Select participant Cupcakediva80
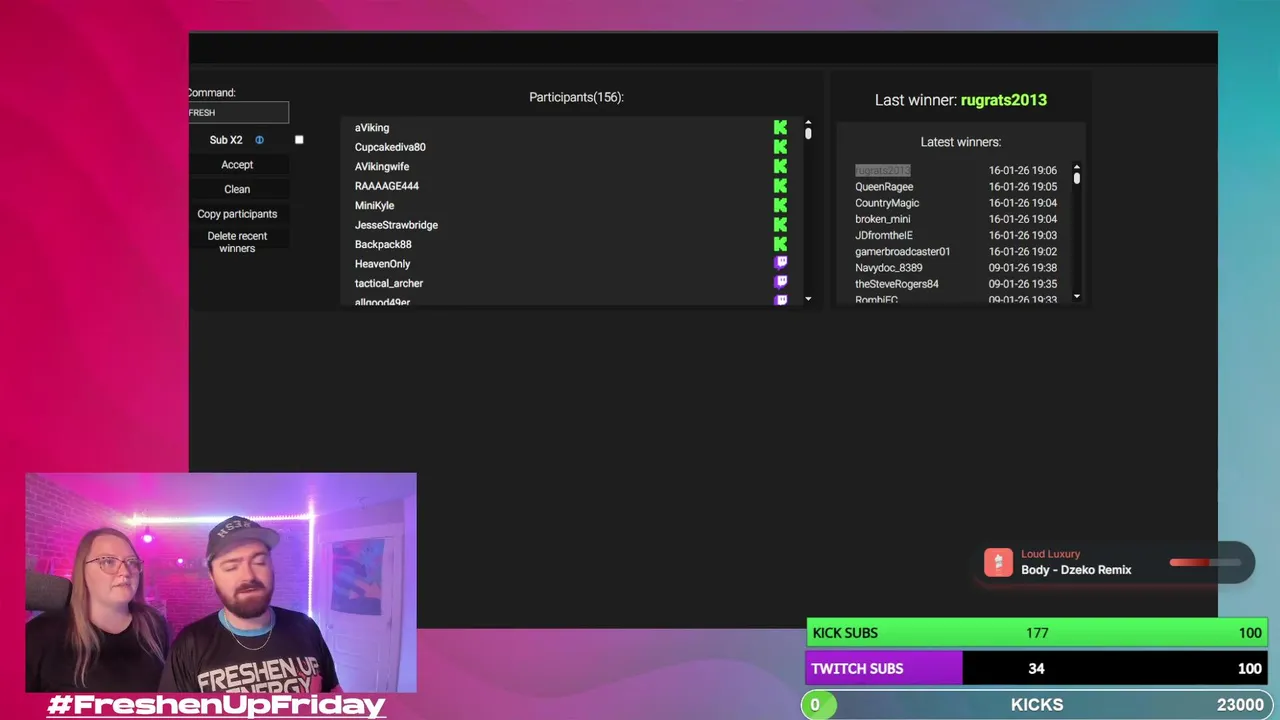The width and height of the screenshot is (1280, 720). 390,147
